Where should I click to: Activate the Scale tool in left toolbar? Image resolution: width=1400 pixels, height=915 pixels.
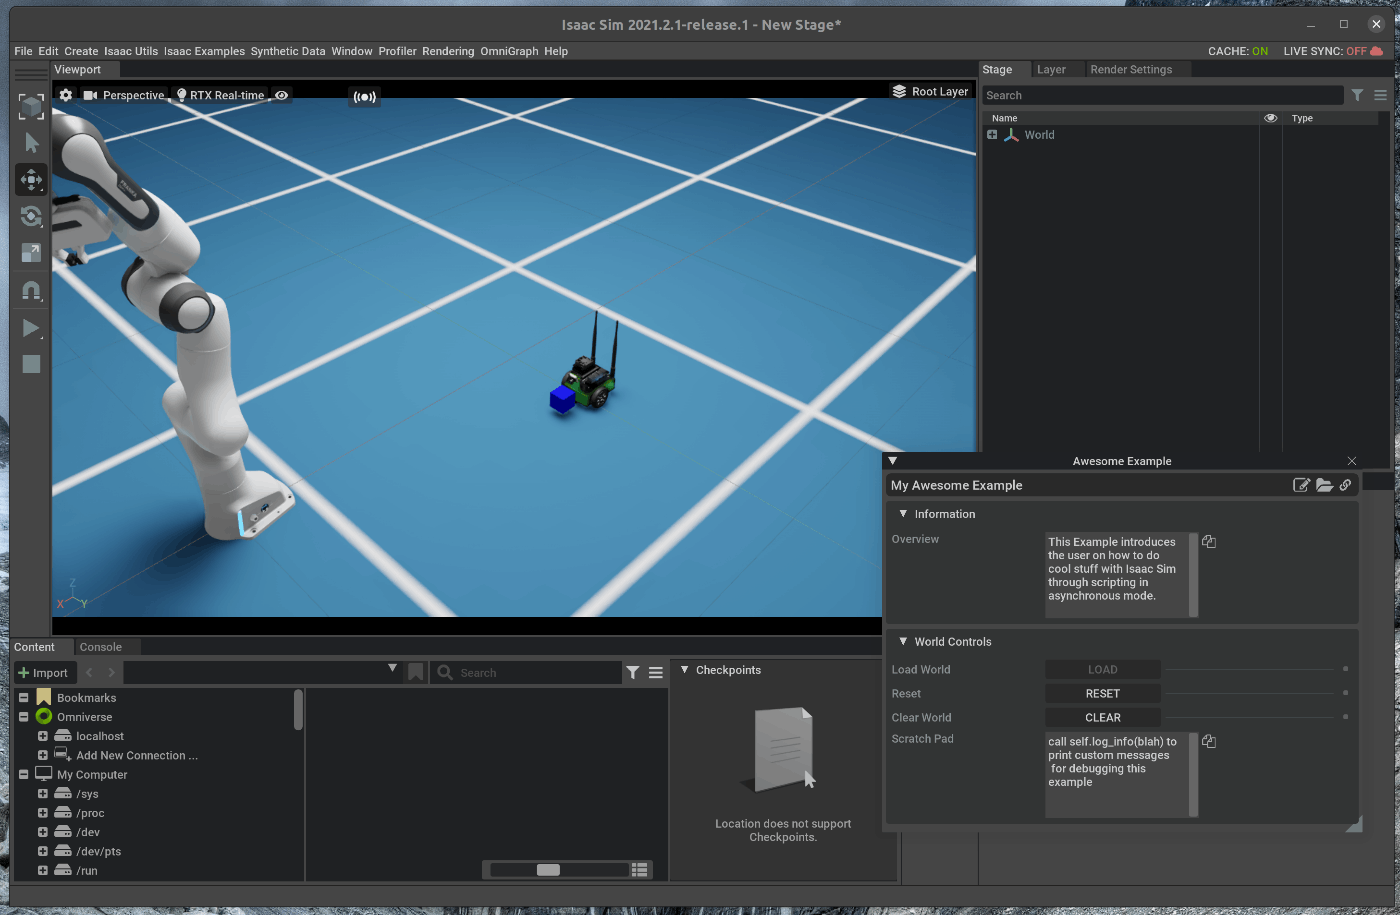tap(31, 253)
